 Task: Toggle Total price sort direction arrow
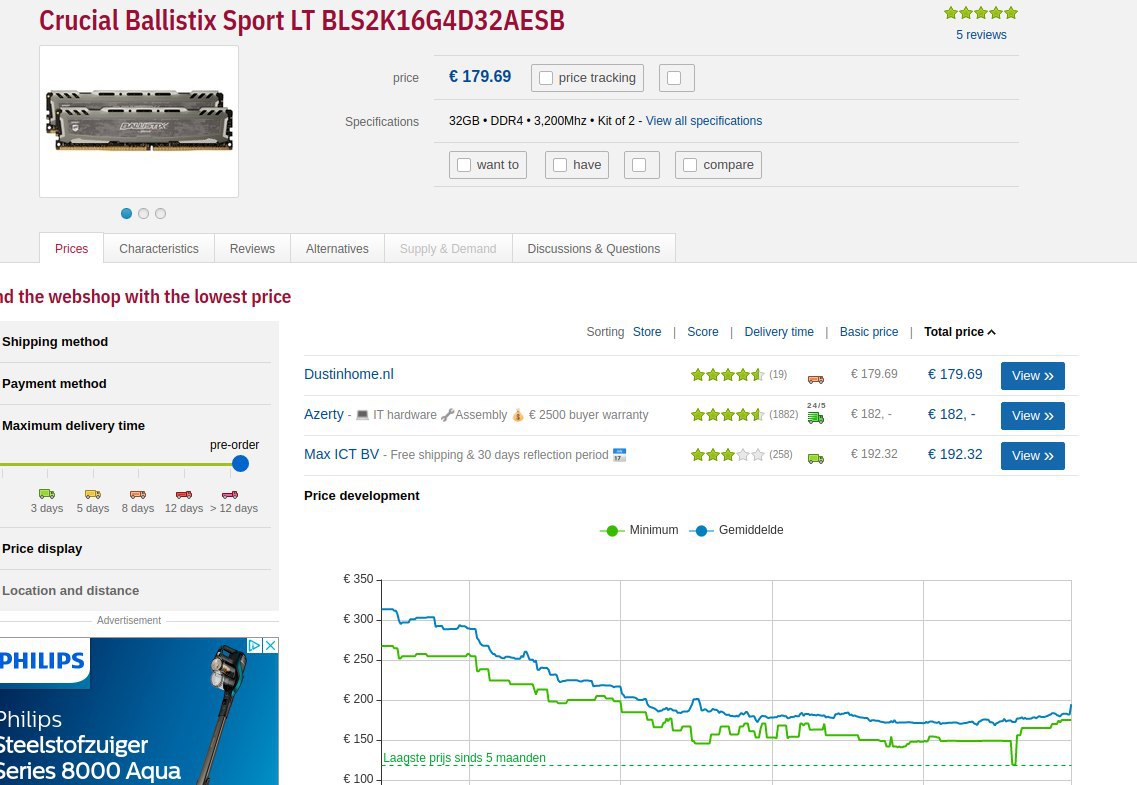coord(991,332)
